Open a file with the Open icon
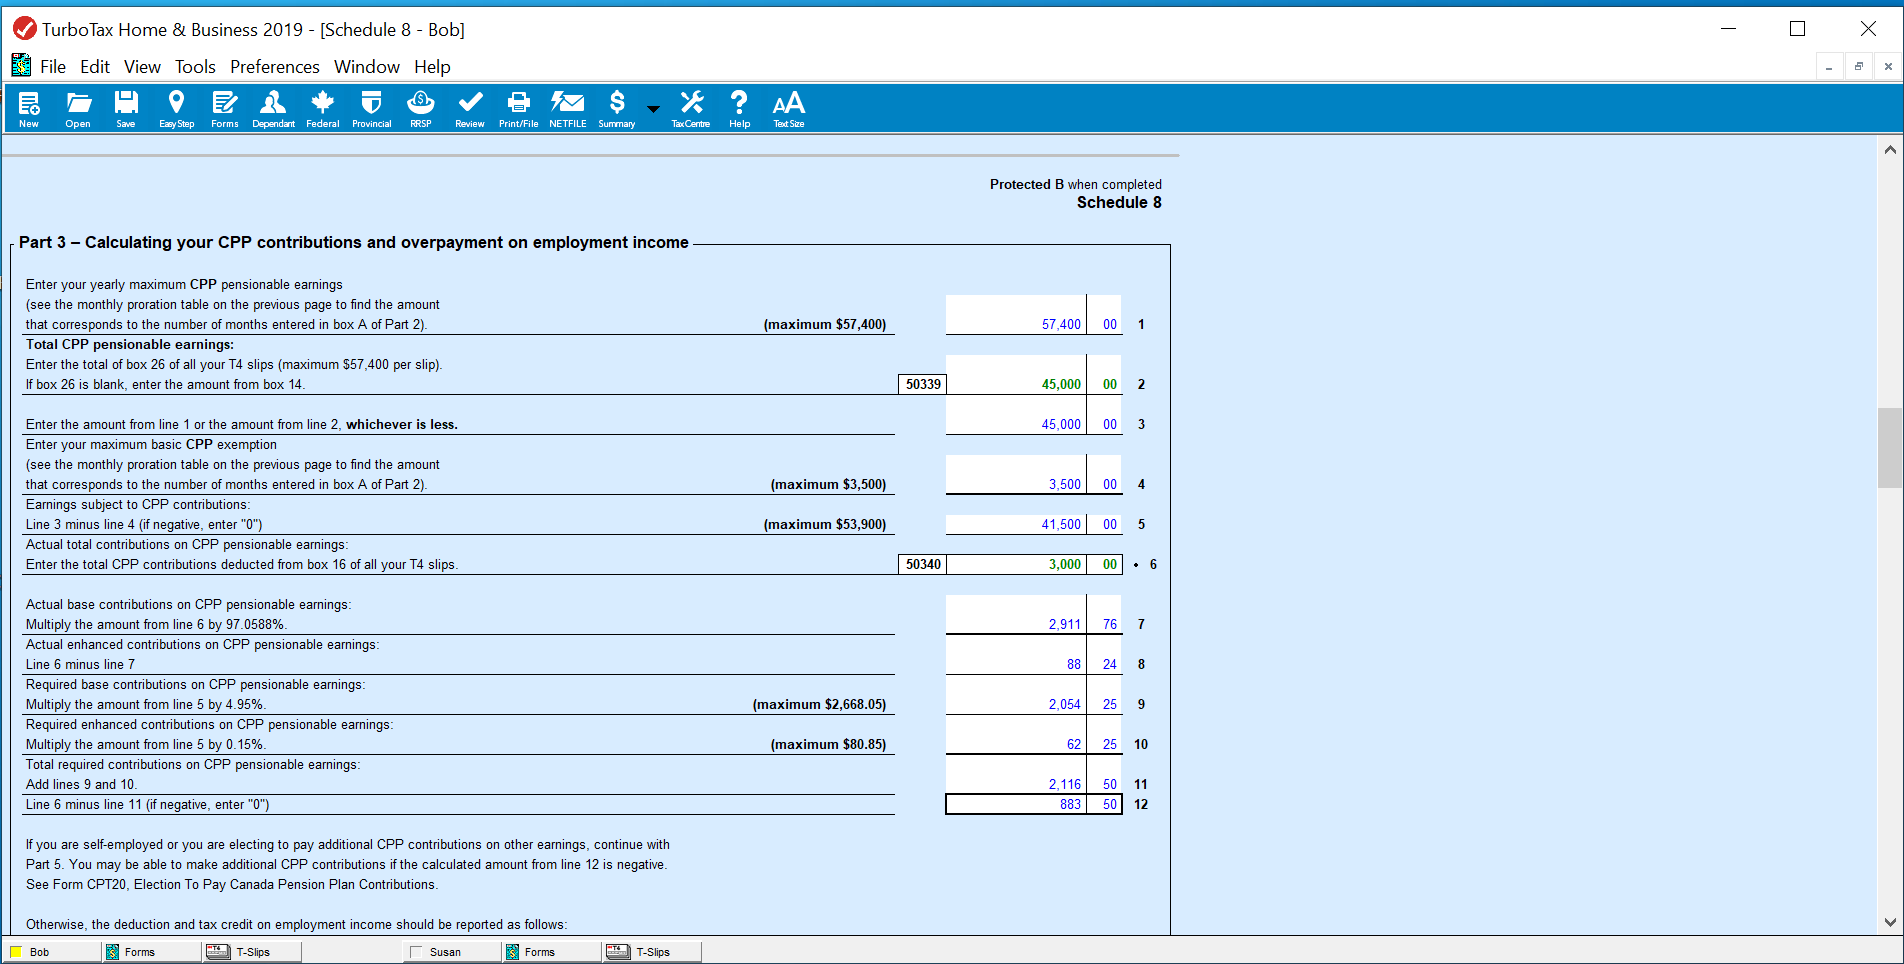This screenshot has width=1904, height=964. 78,109
